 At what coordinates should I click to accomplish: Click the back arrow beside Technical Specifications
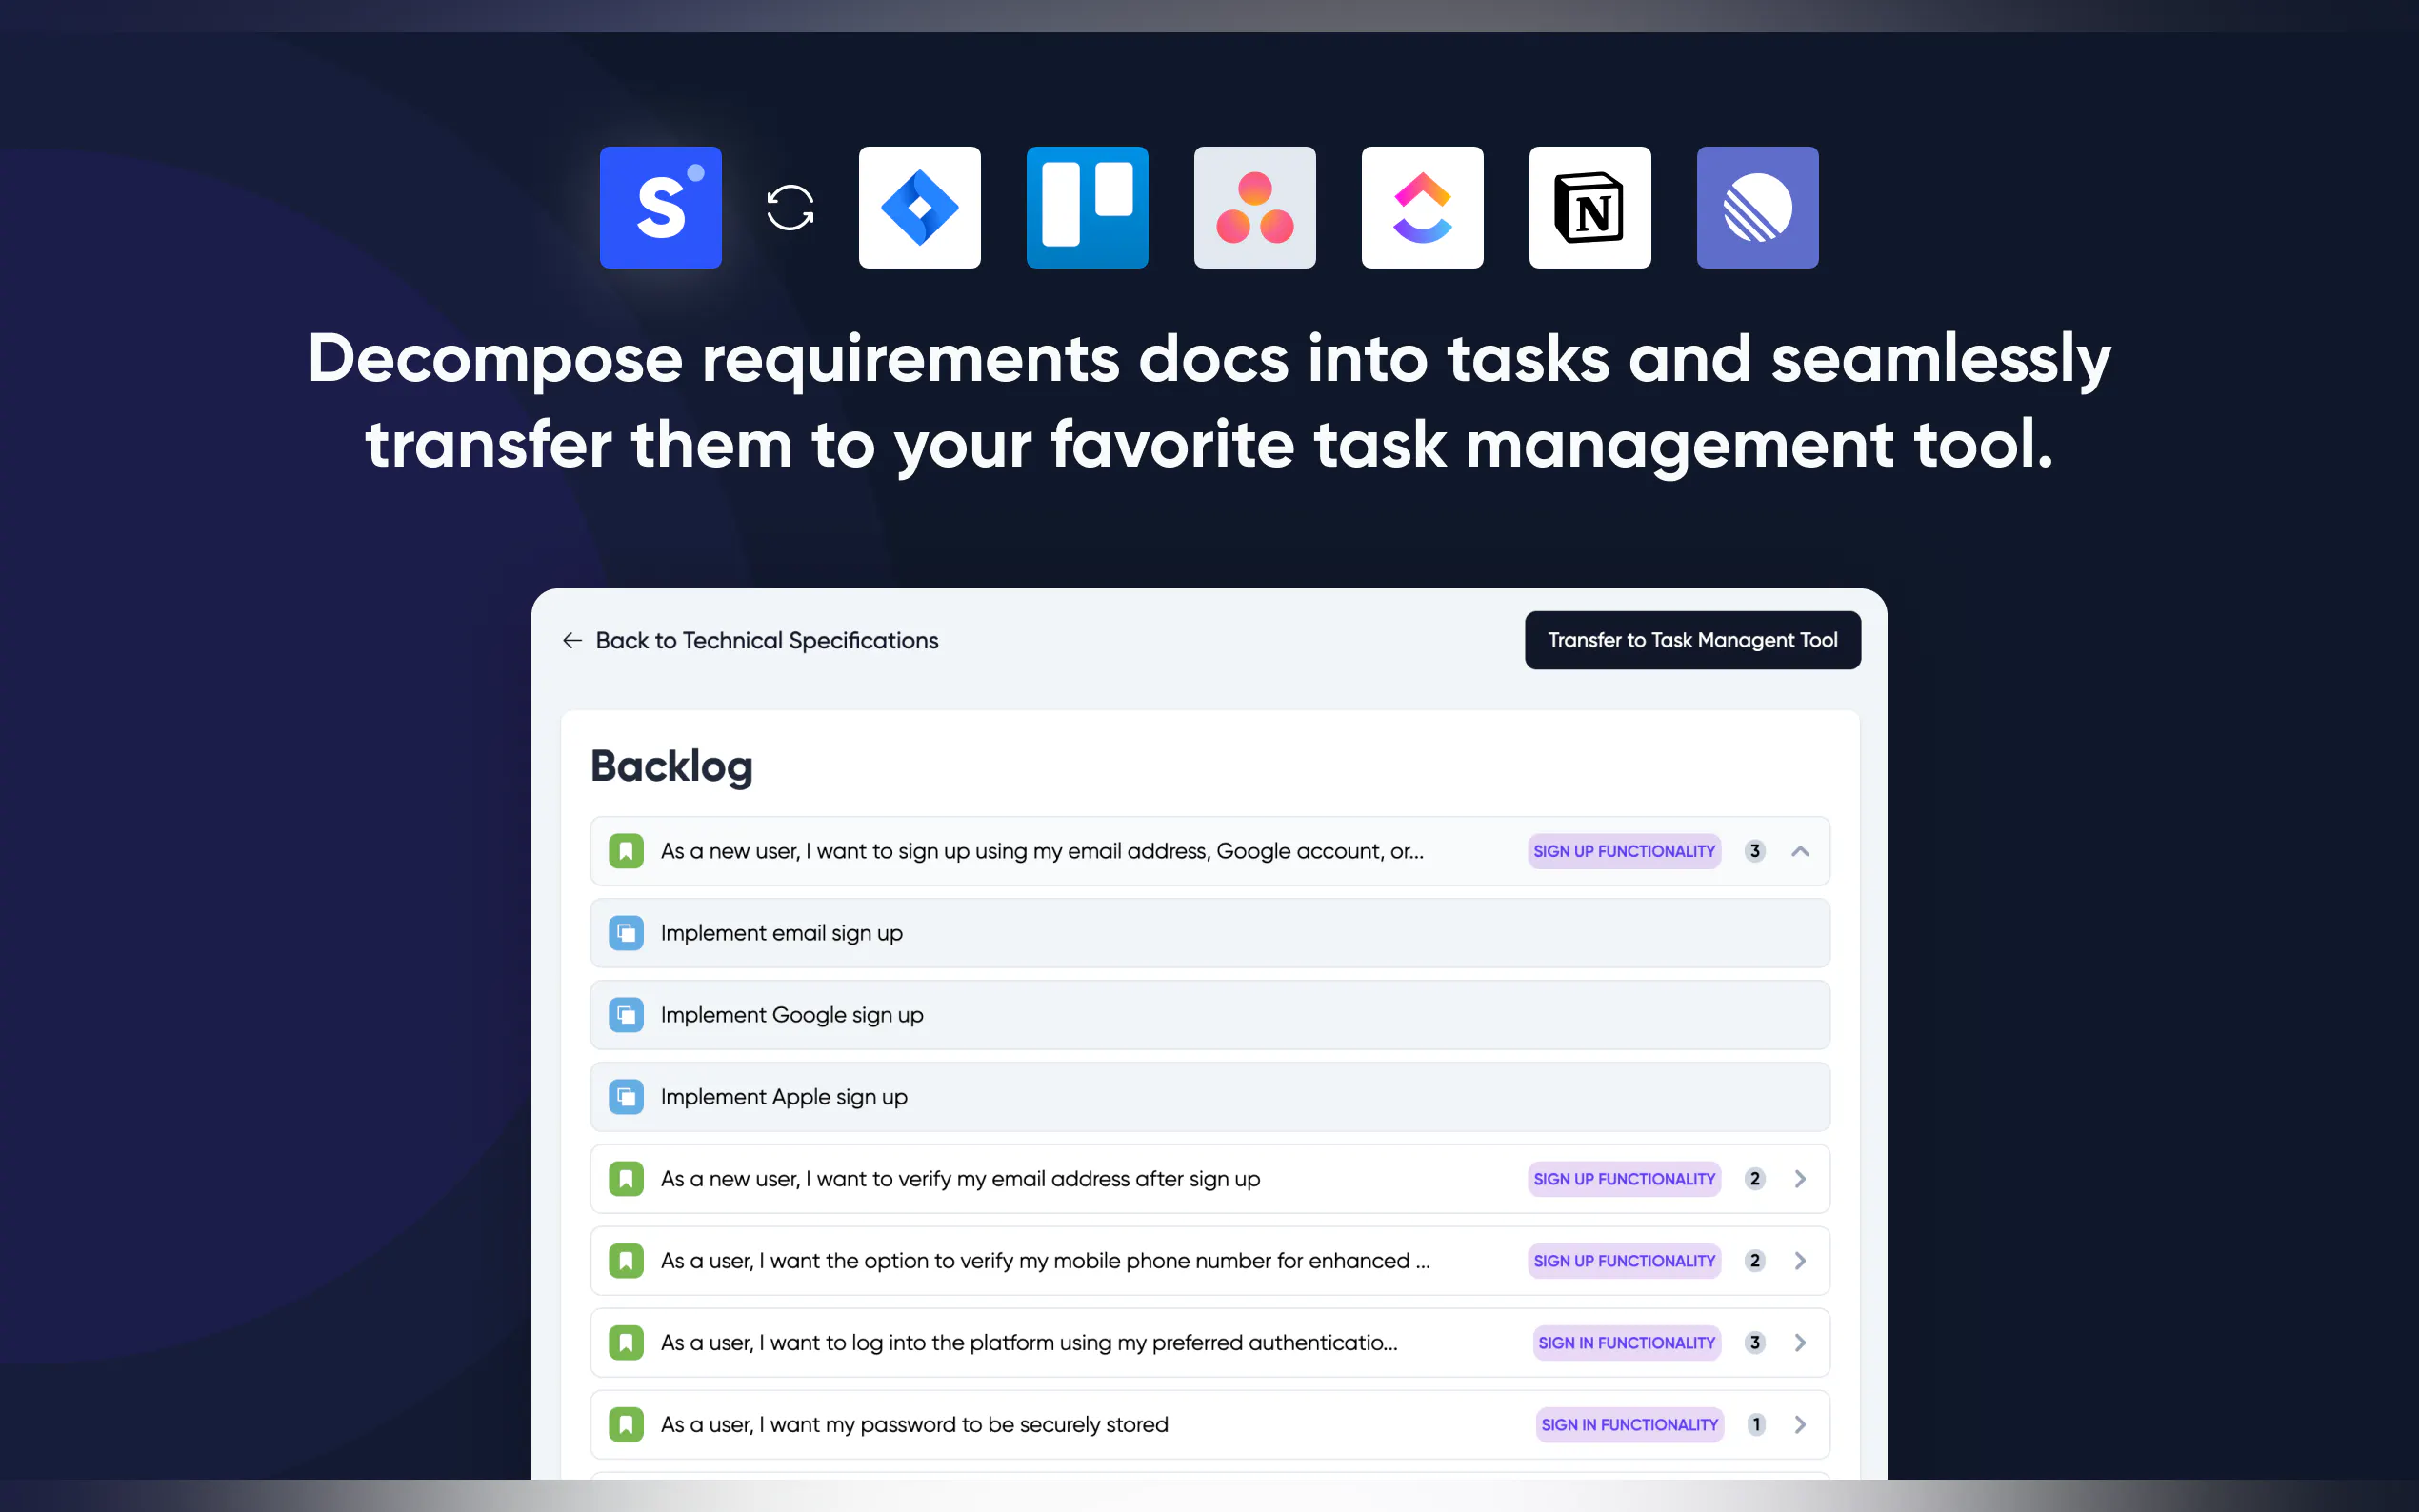tap(572, 640)
